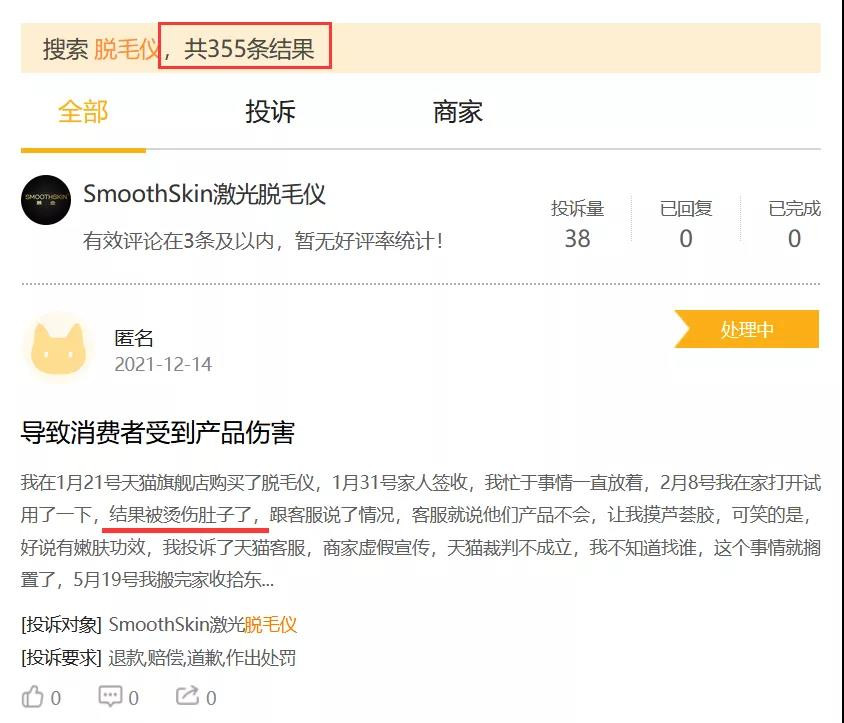The image size is (844, 723).
Task: Open complaint titled 导致消费者受到产品伤害
Action: [157, 432]
